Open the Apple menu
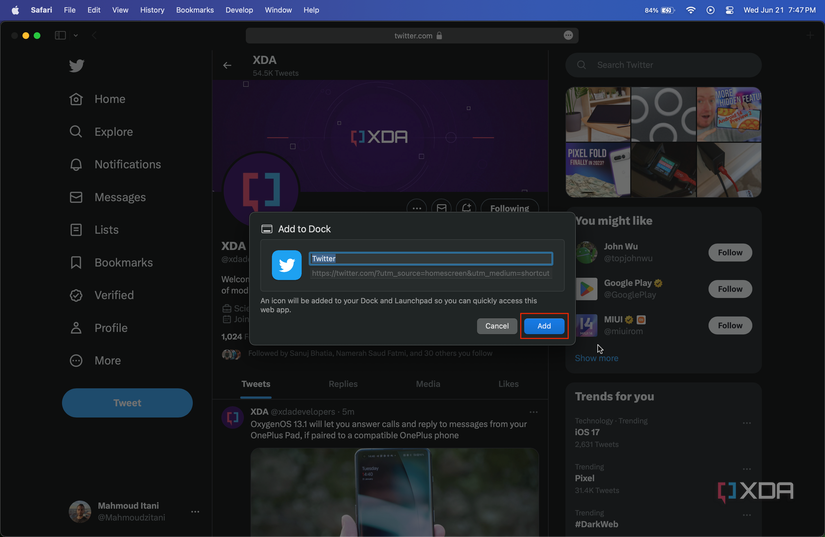This screenshot has width=825, height=537. coord(15,10)
